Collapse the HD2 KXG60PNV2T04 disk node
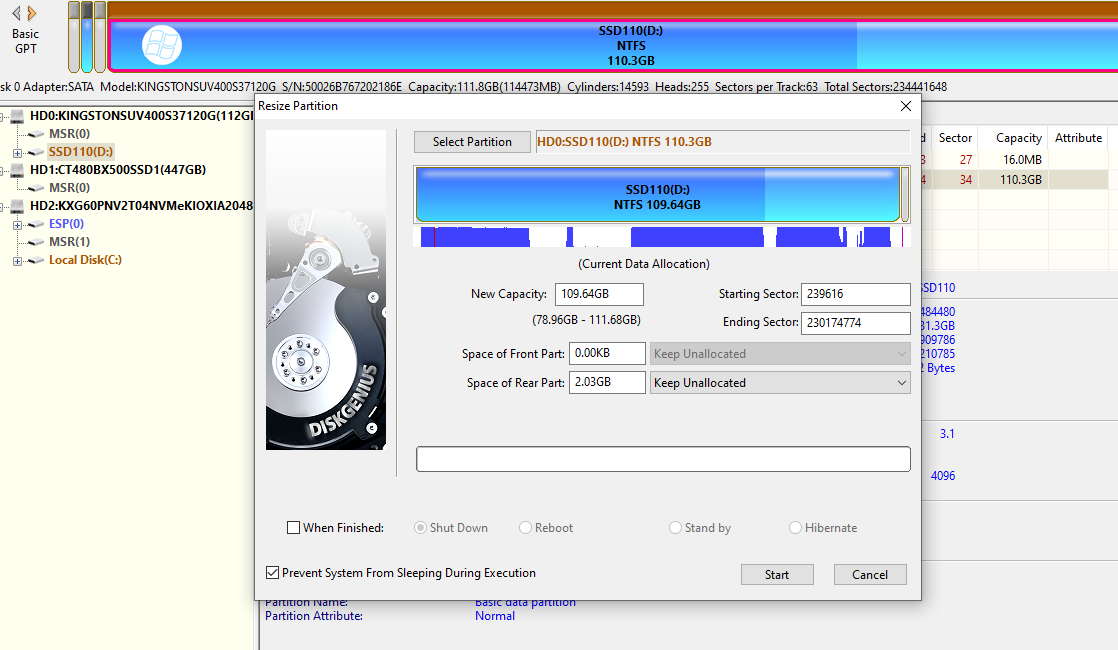Image resolution: width=1118 pixels, height=650 pixels. coord(2,207)
